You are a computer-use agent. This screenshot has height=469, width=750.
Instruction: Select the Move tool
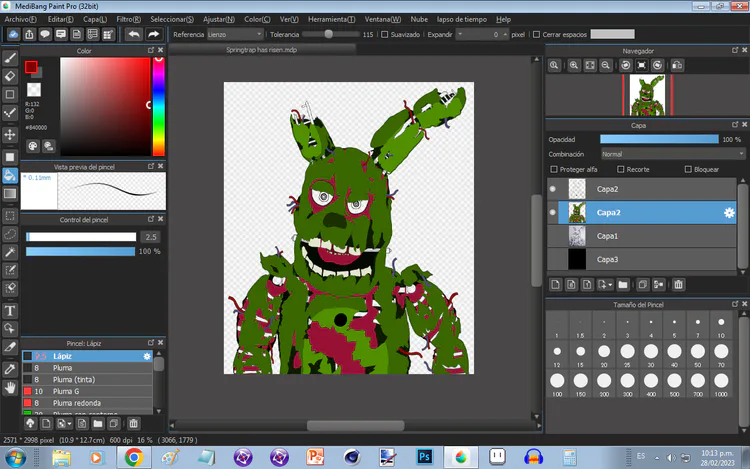(x=10, y=134)
